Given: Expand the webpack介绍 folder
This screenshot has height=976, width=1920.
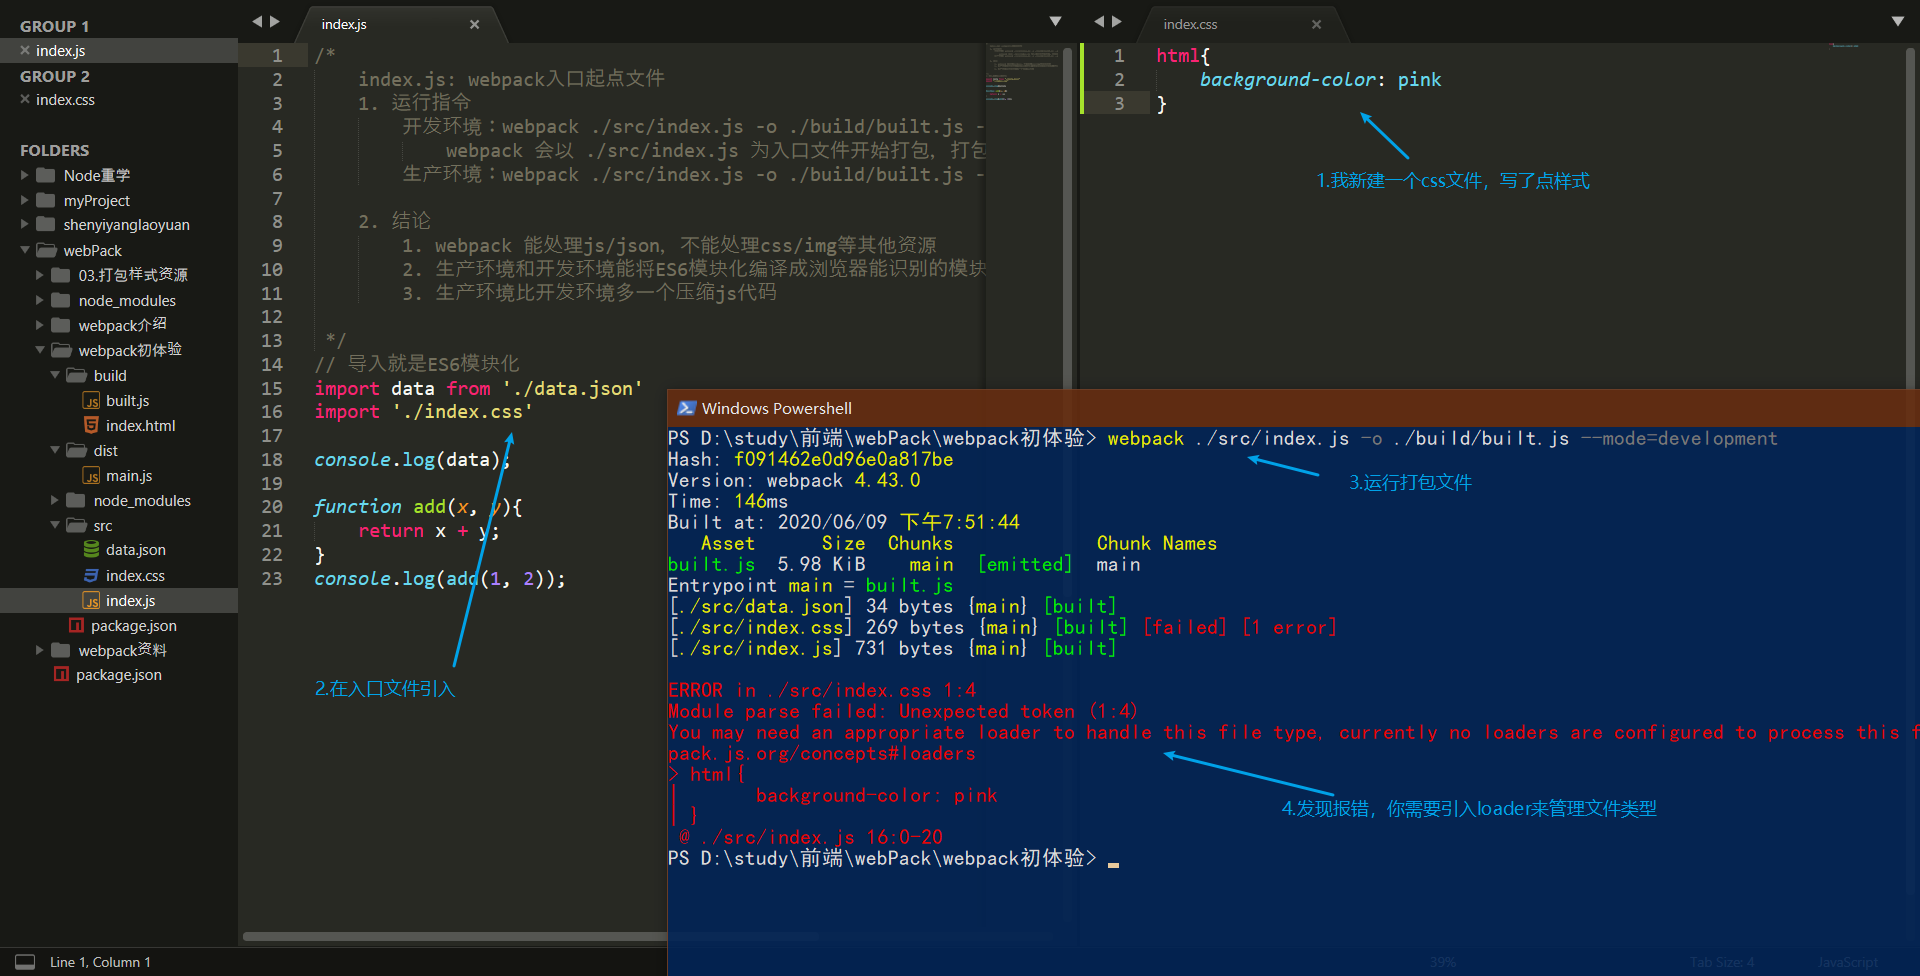Looking at the screenshot, I should (40, 325).
